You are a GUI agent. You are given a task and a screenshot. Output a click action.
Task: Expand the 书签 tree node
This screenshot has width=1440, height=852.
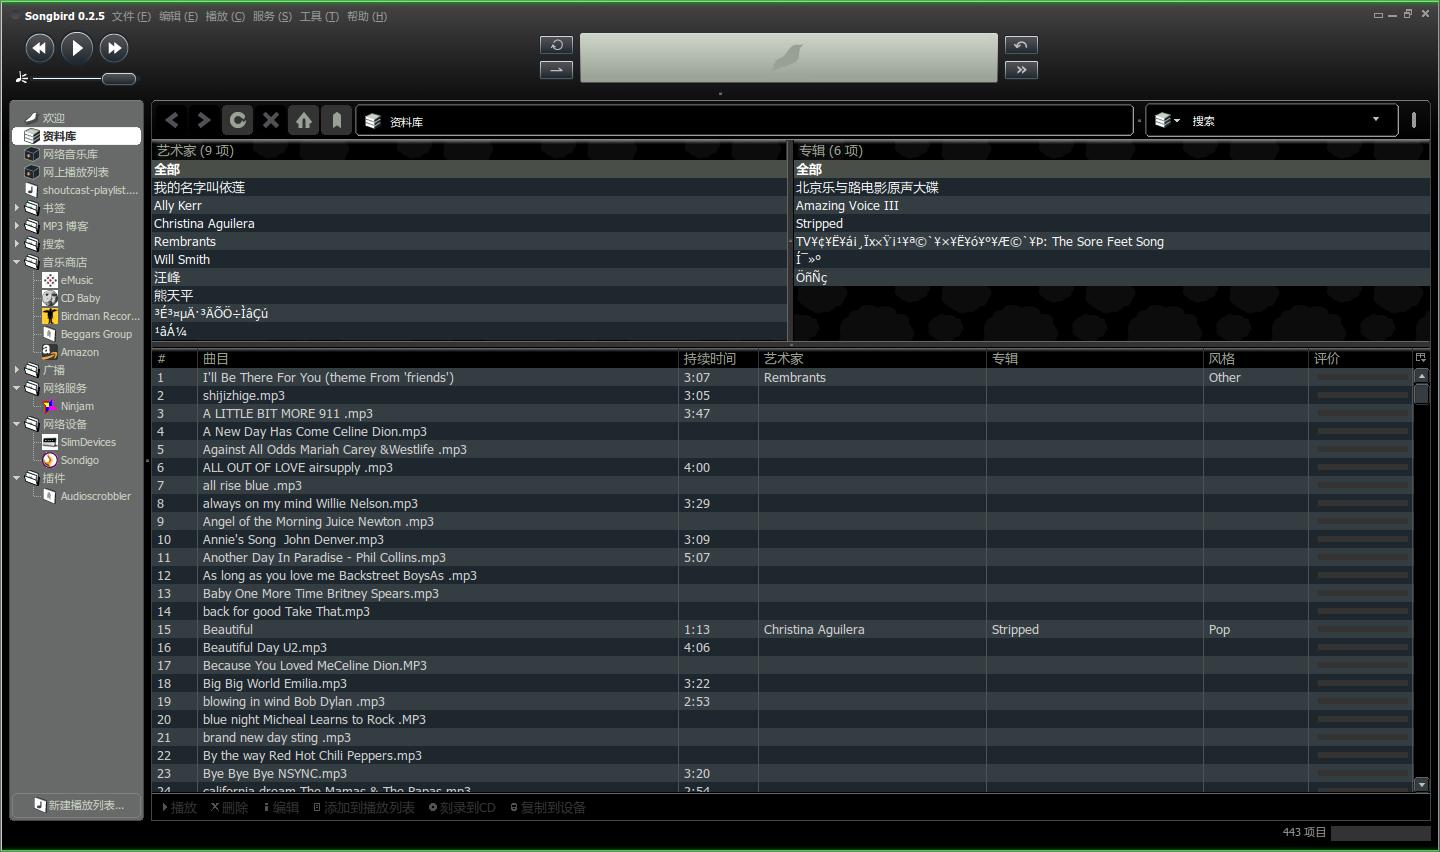(x=17, y=208)
